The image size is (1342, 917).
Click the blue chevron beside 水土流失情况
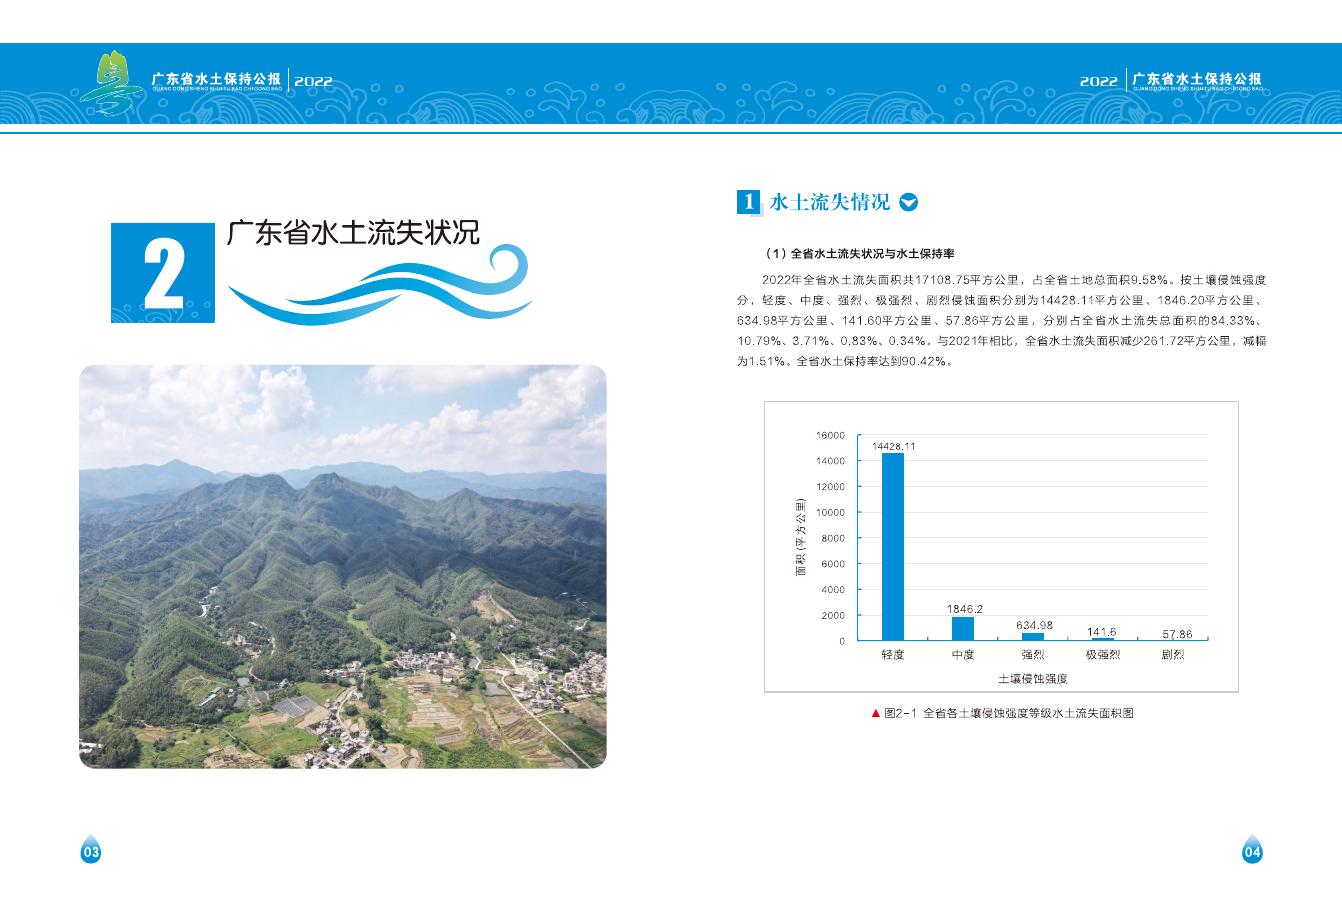908,202
